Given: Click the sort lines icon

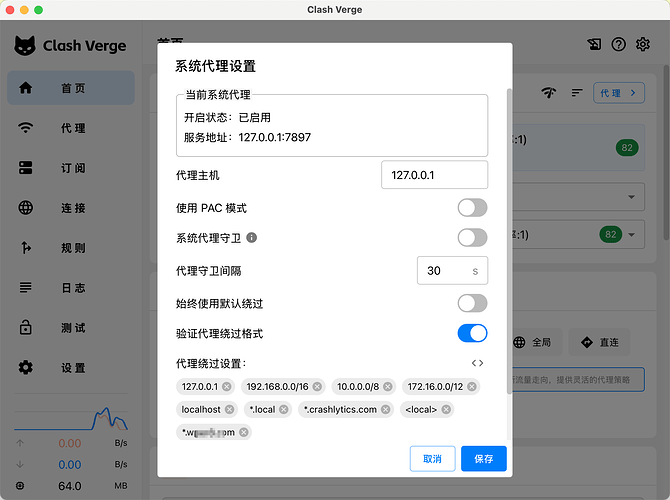Looking at the screenshot, I should [577, 92].
